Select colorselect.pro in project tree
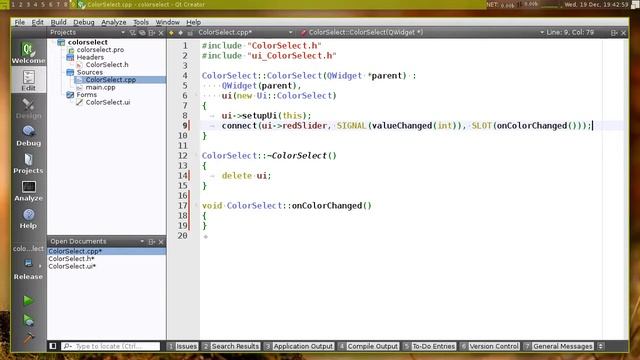The height and width of the screenshot is (360, 640). point(100,49)
